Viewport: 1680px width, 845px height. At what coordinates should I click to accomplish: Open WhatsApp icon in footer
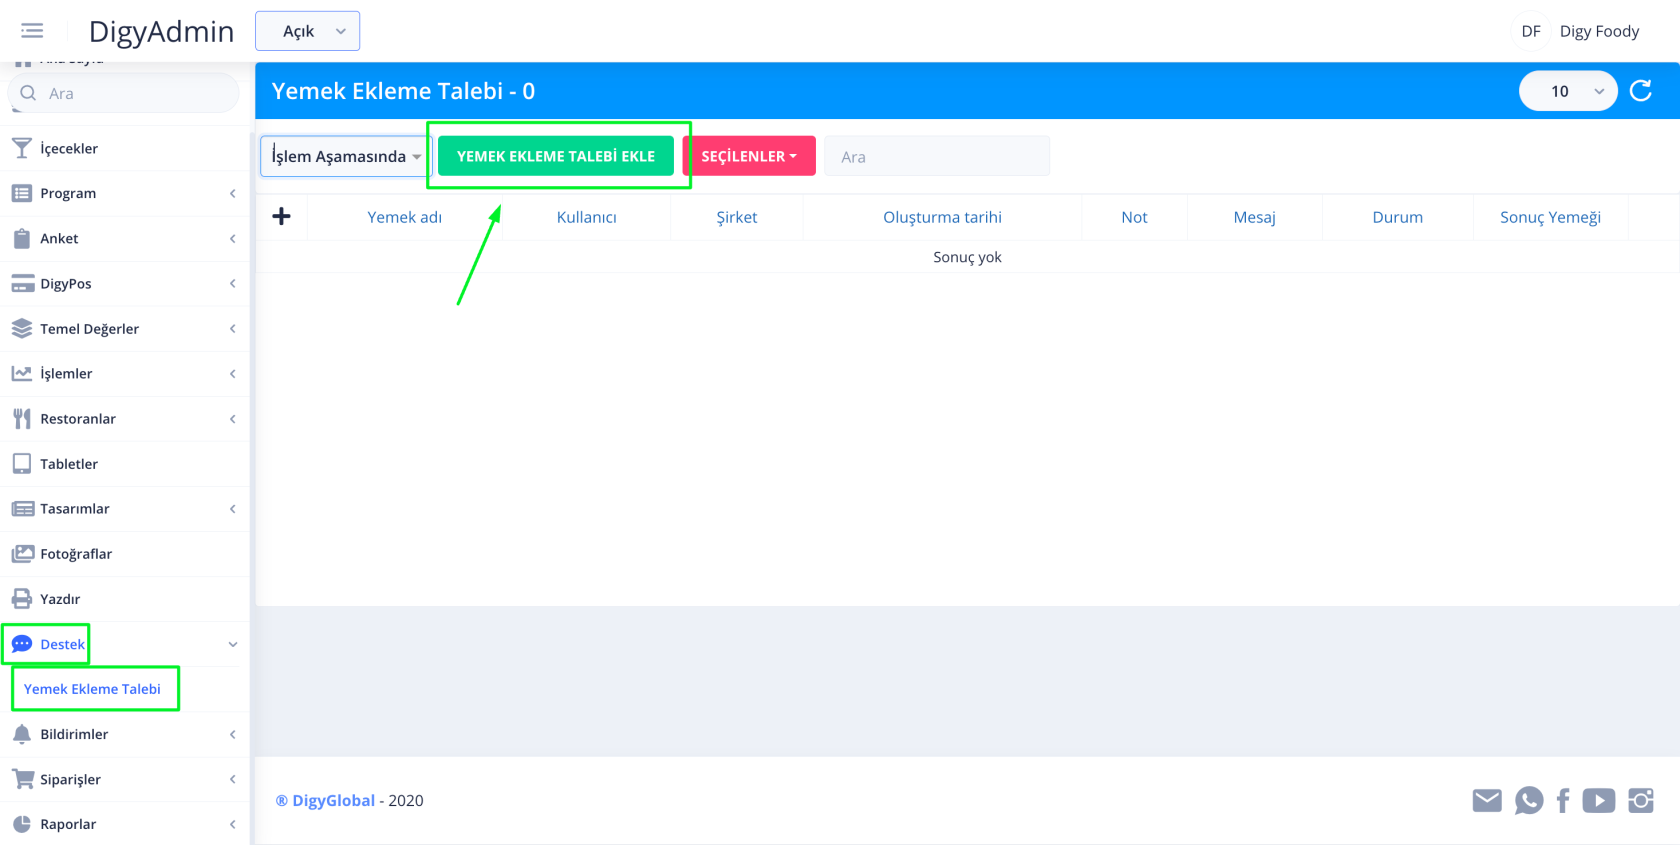[x=1528, y=800]
